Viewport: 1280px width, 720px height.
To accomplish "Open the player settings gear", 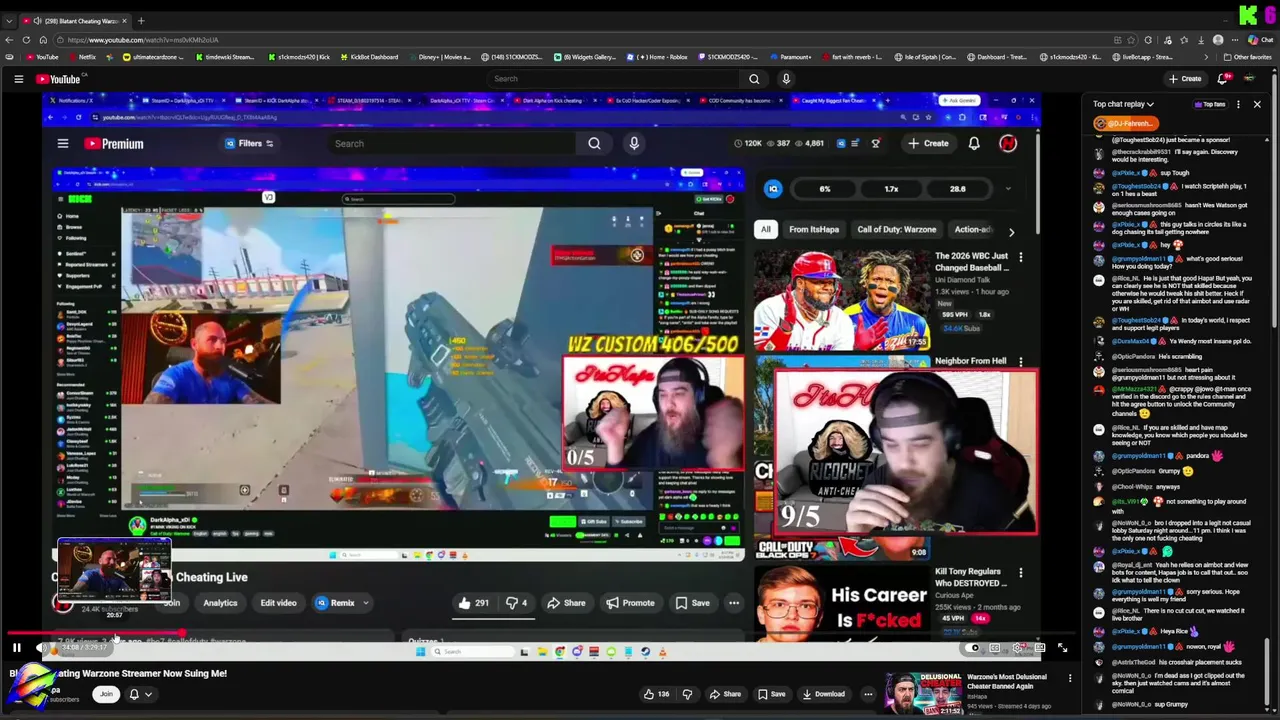I will (x=1018, y=648).
